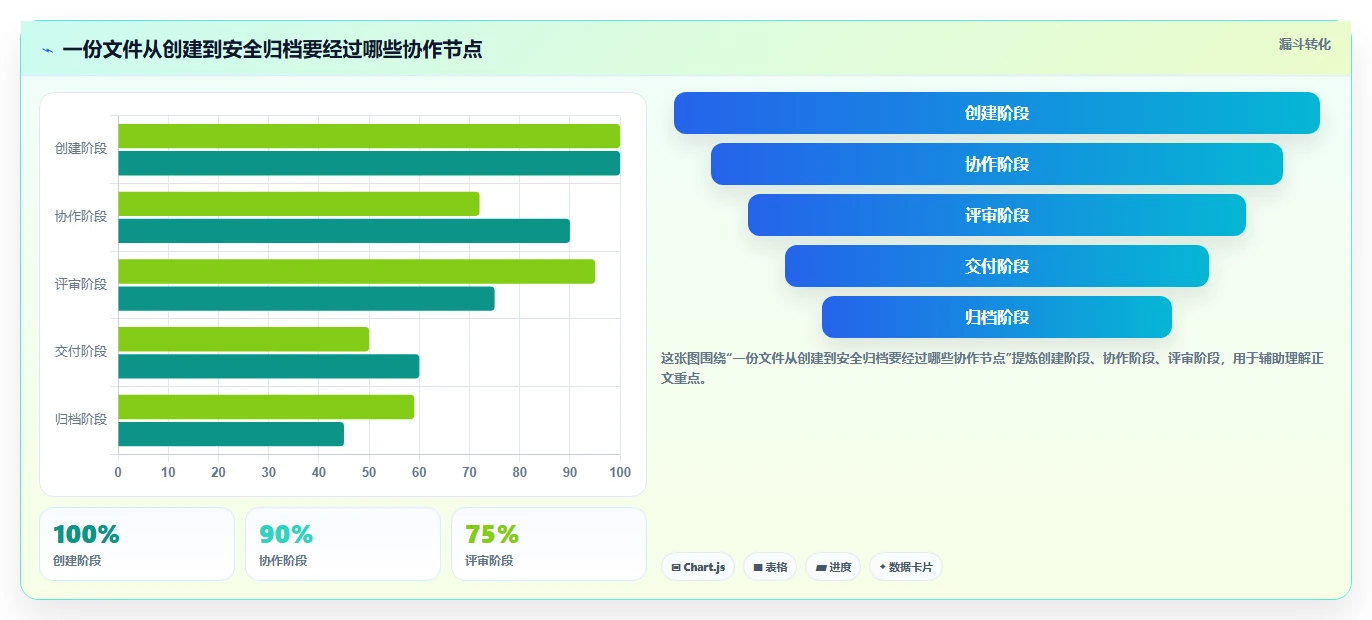Click the lime green 评审阶段 bar
Image resolution: width=1372 pixels, height=620 pixels.
(x=356, y=271)
